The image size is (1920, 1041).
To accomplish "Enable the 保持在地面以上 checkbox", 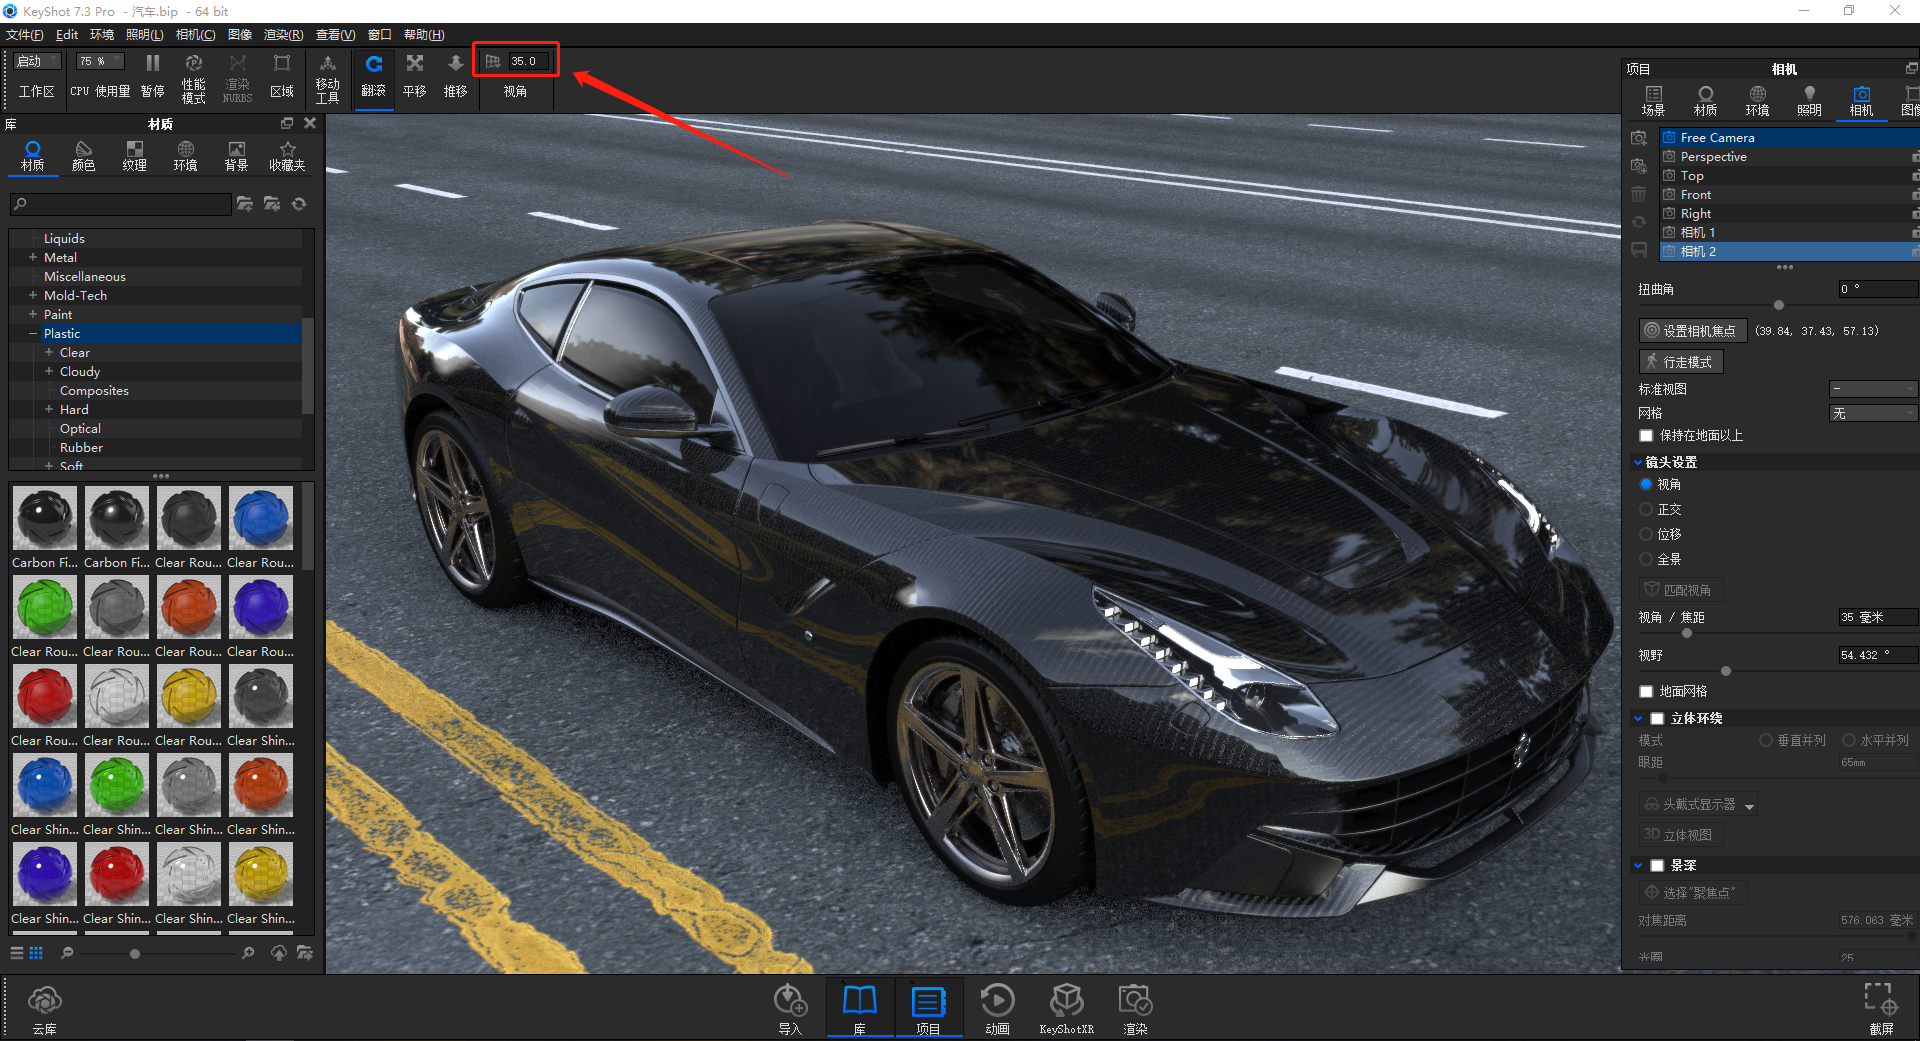I will coord(1646,435).
